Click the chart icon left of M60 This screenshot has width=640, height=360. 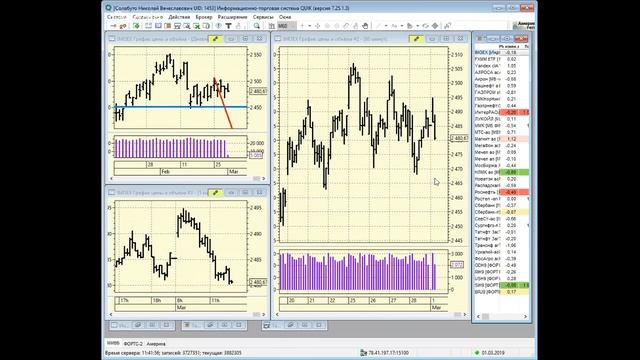click(272, 26)
